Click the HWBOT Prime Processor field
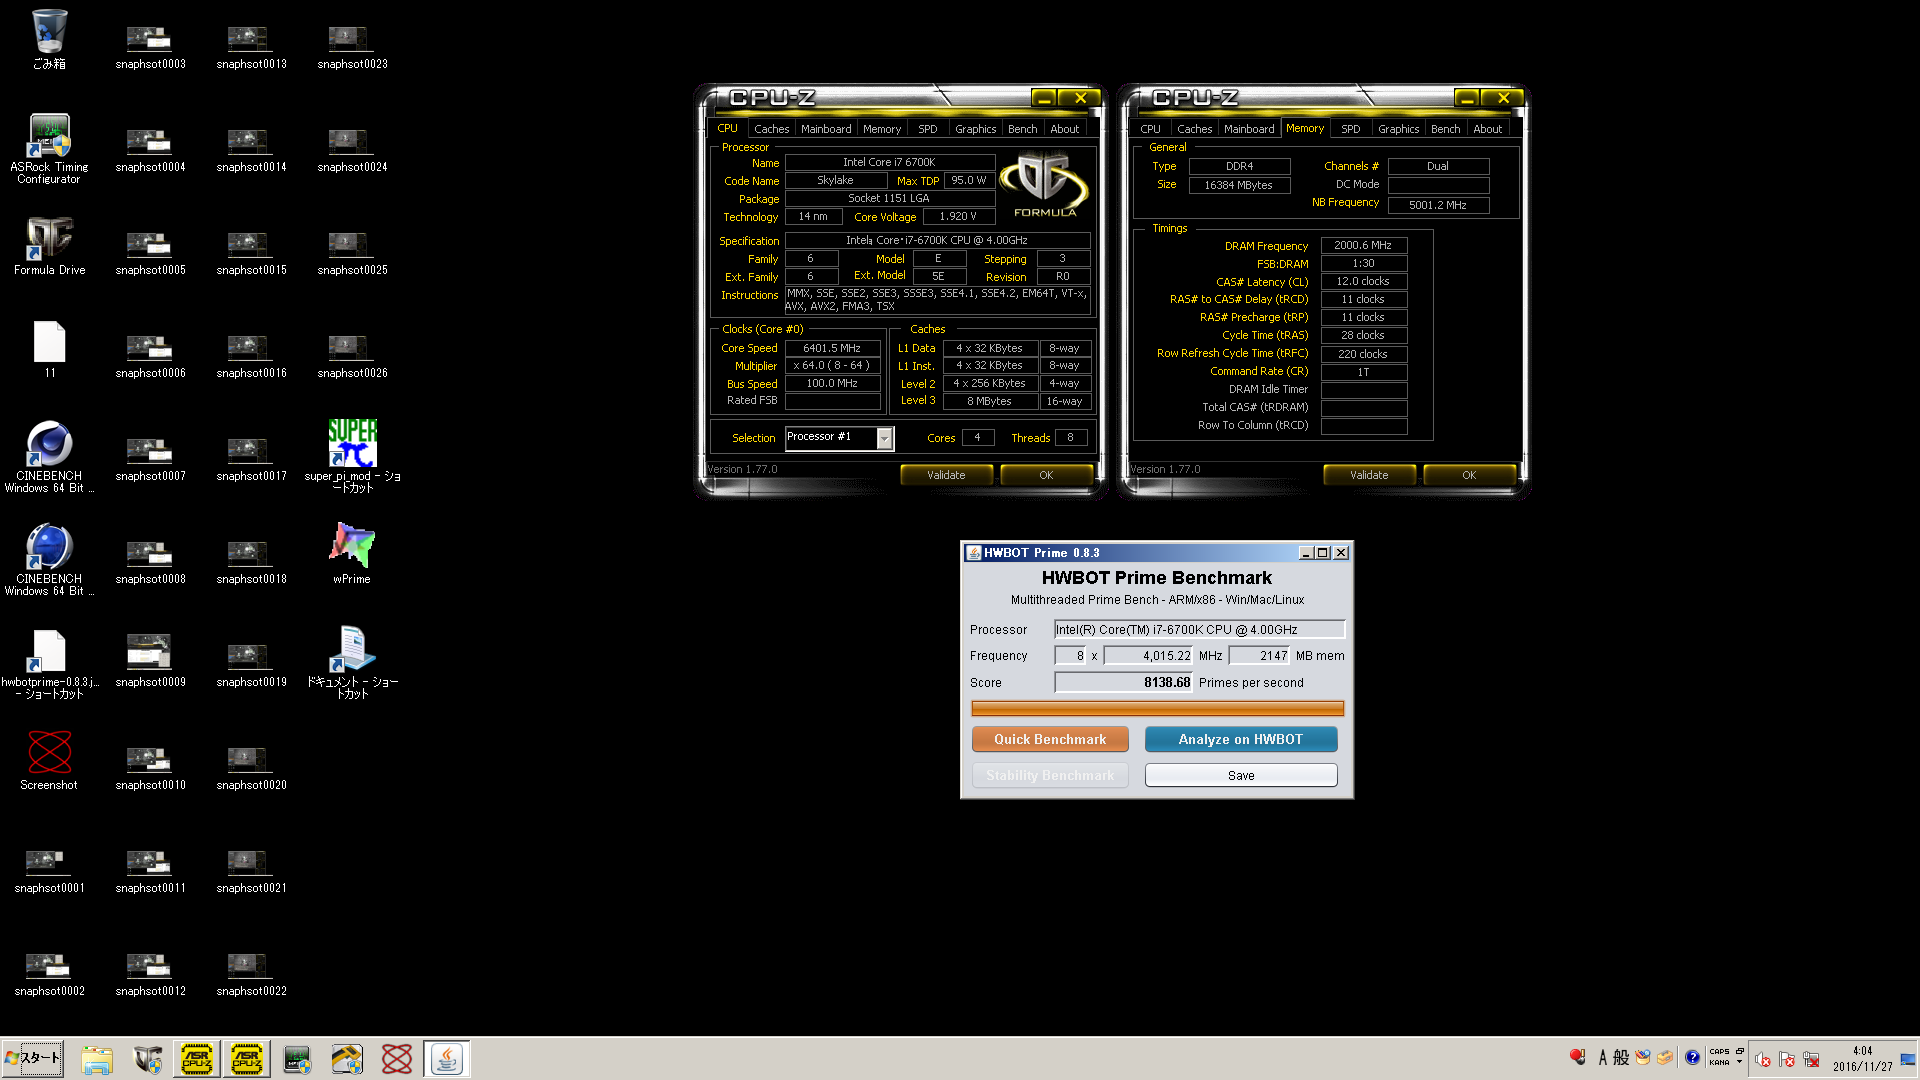The image size is (1920, 1080). (x=1199, y=629)
